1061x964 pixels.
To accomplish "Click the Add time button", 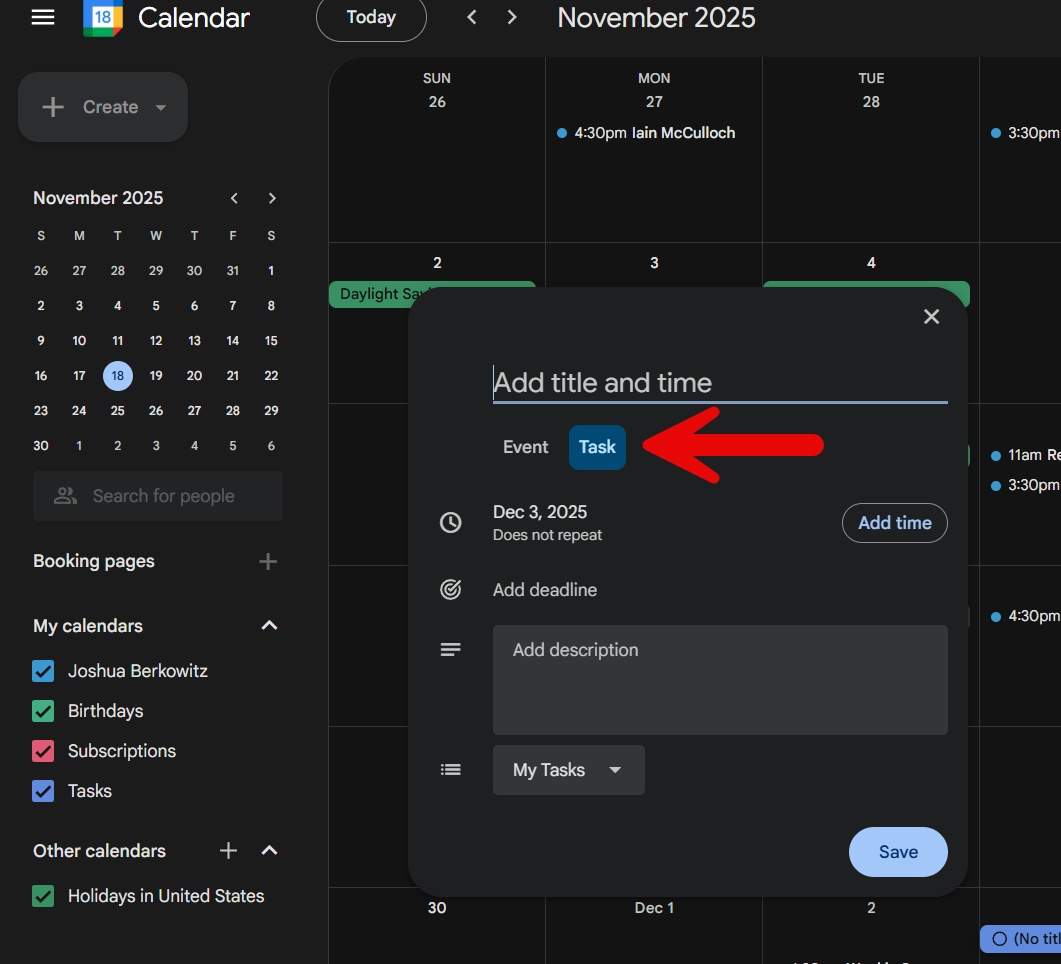I will pos(894,523).
